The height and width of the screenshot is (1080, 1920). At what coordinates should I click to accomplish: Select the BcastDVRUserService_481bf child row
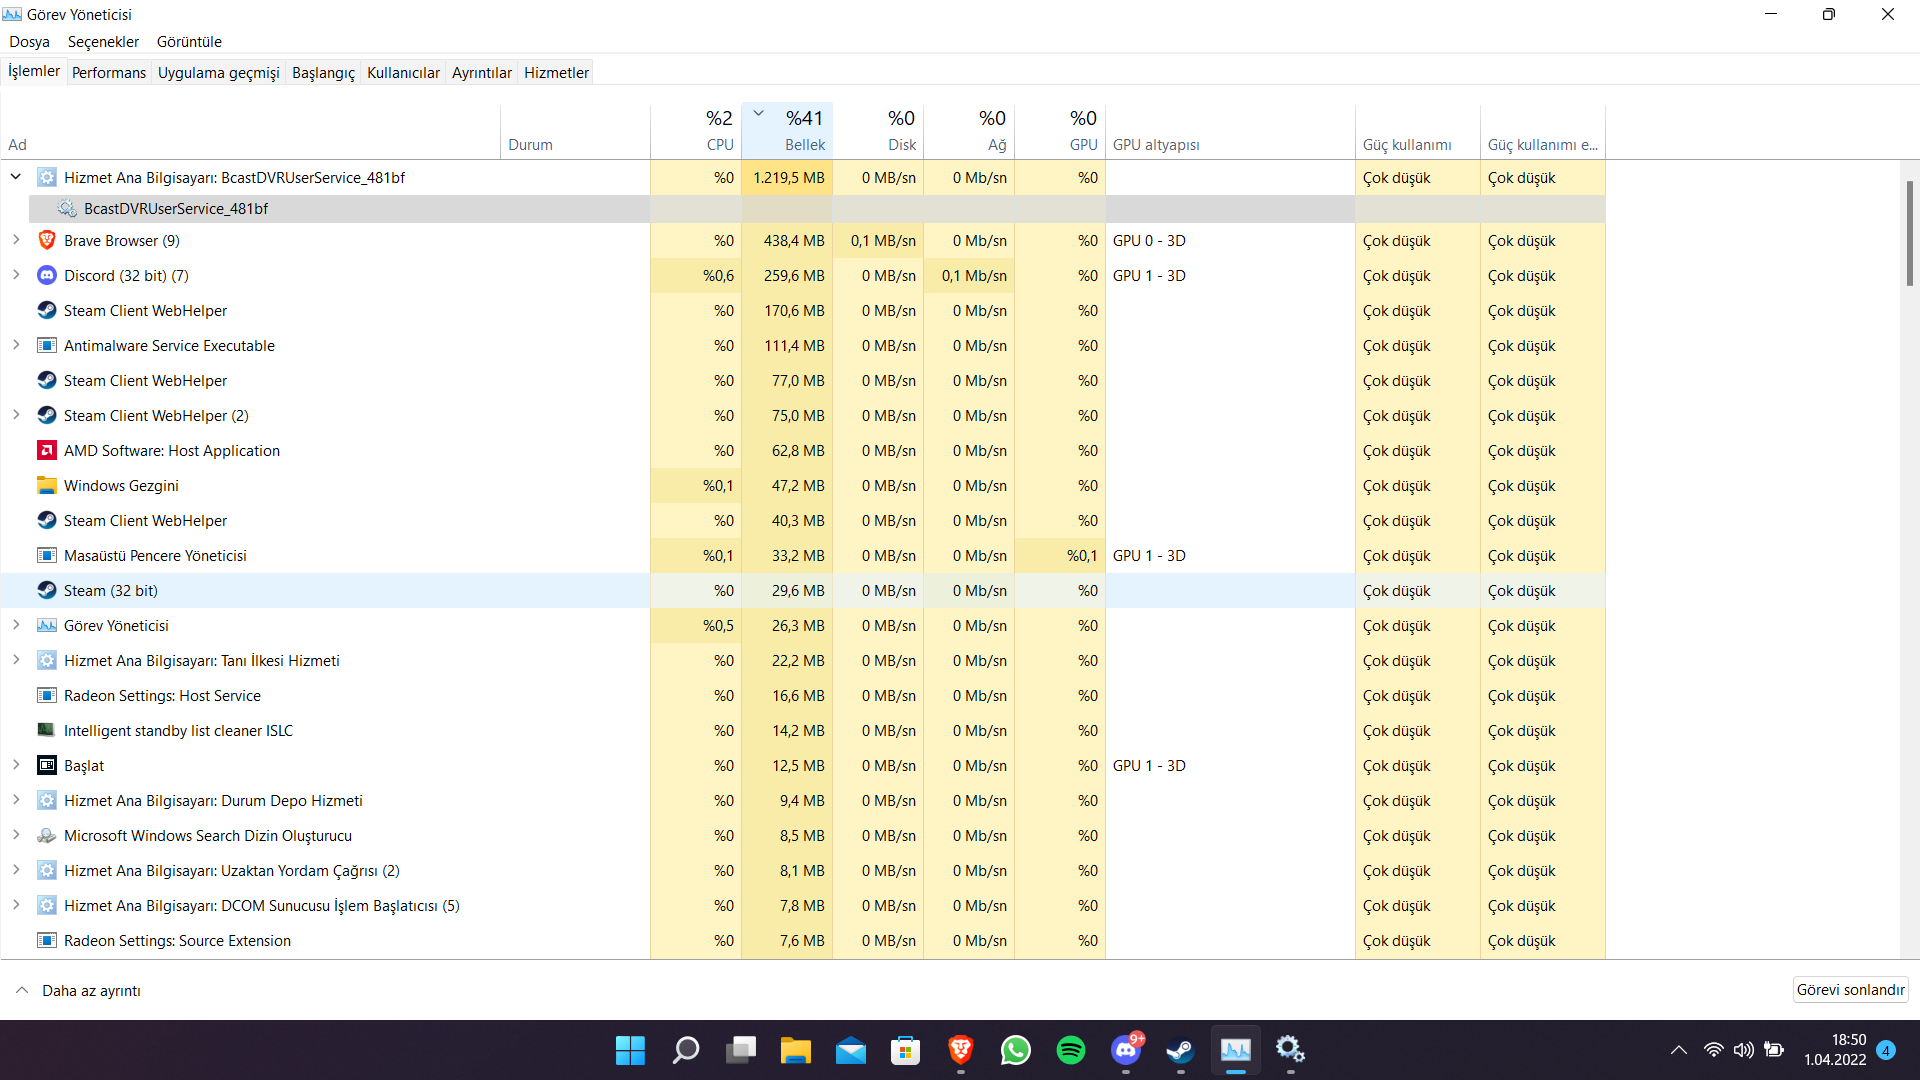pyautogui.click(x=175, y=208)
